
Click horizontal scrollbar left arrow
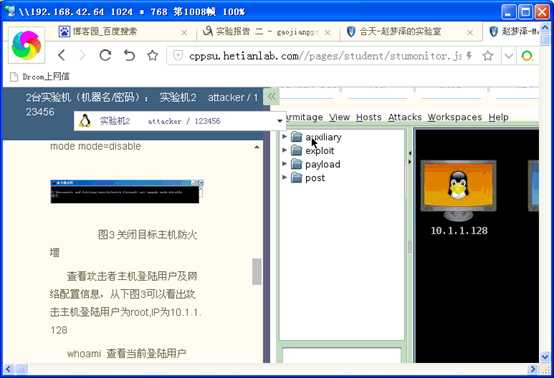8,370
